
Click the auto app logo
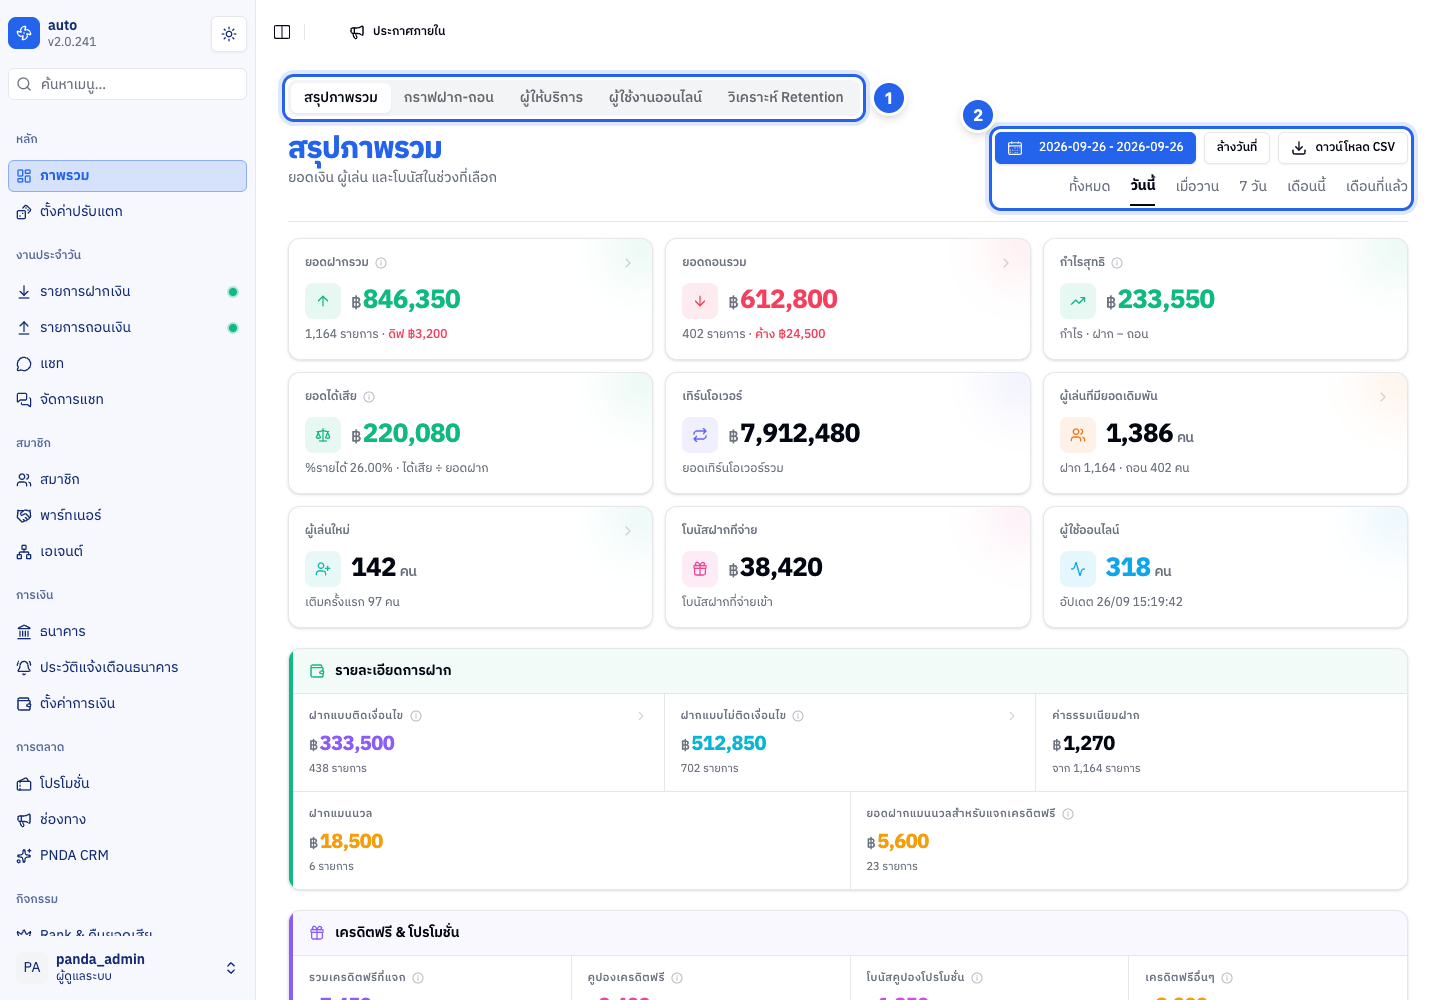point(24,33)
